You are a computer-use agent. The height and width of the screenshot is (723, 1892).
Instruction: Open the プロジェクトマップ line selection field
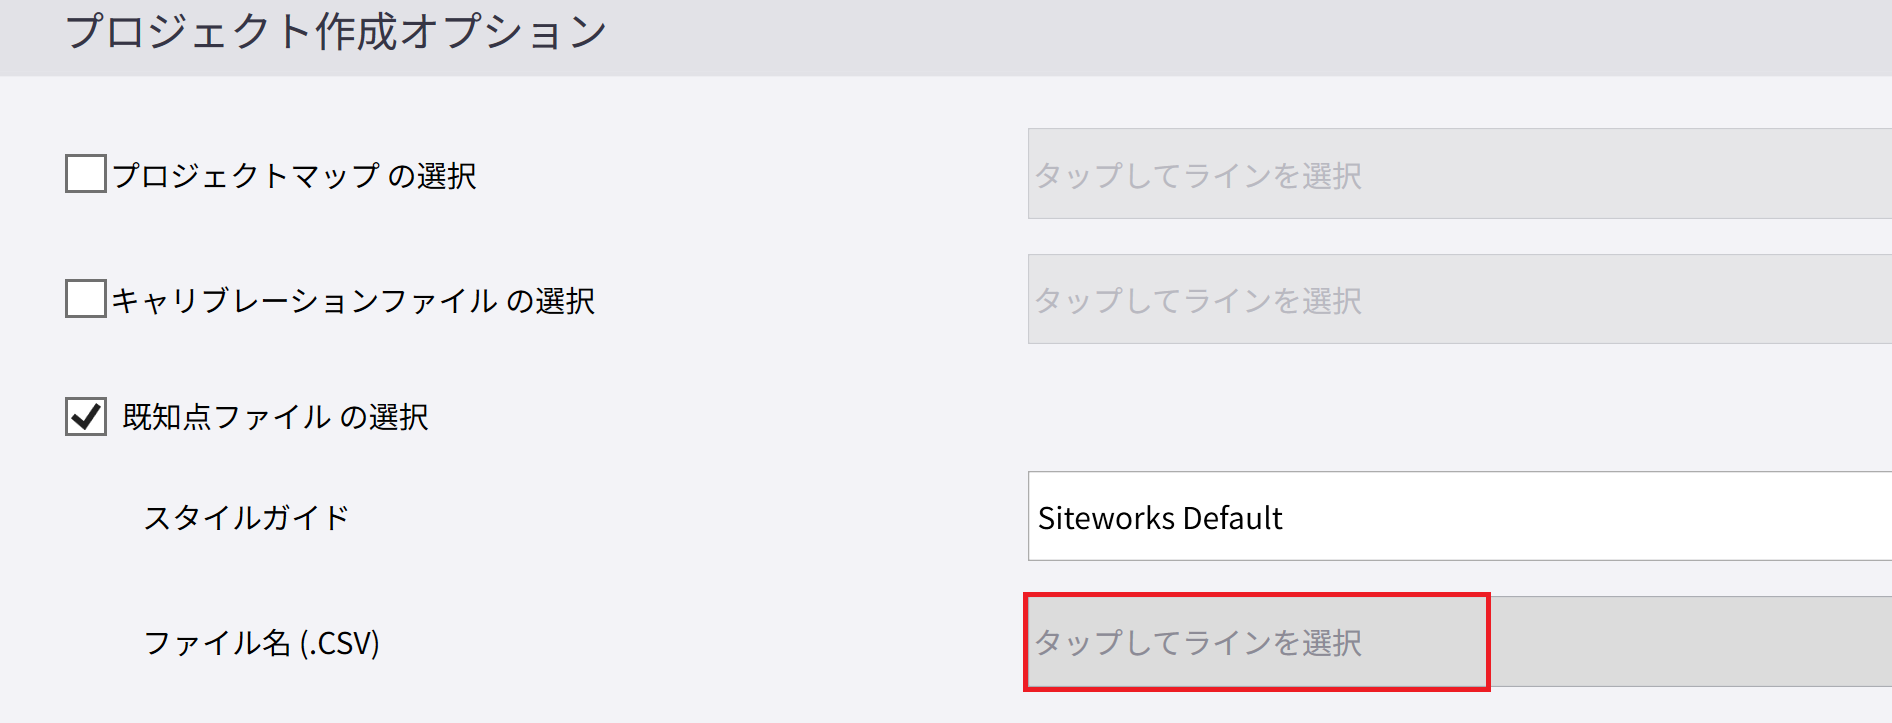pos(1458,174)
